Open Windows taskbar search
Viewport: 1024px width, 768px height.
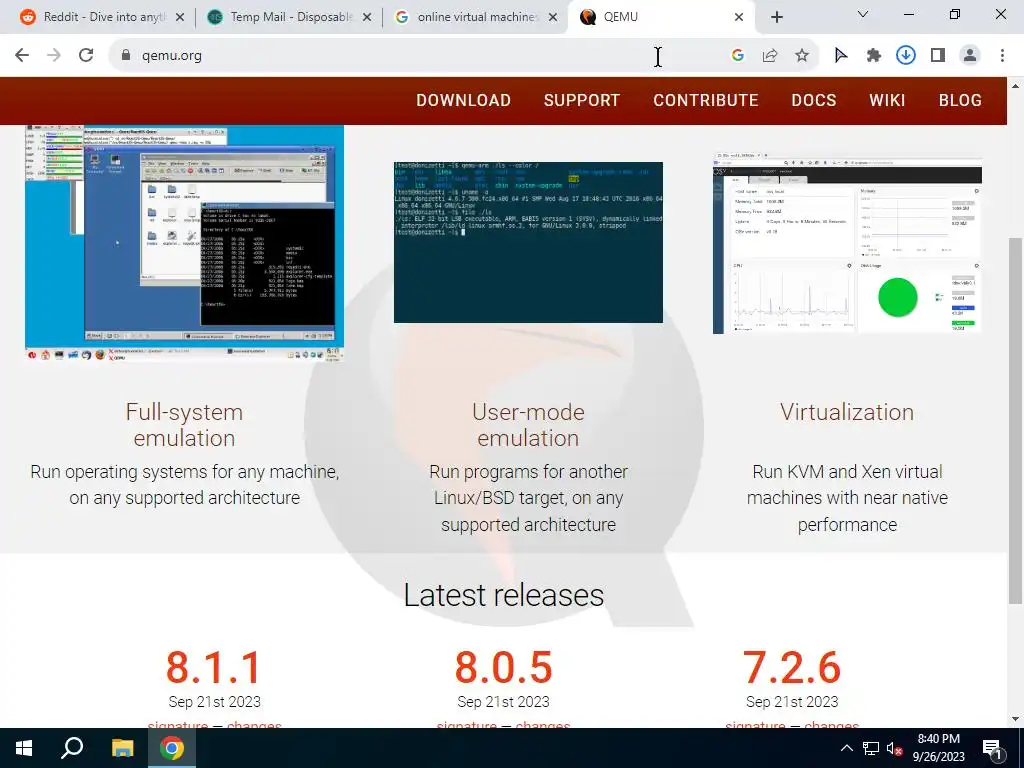point(72,748)
